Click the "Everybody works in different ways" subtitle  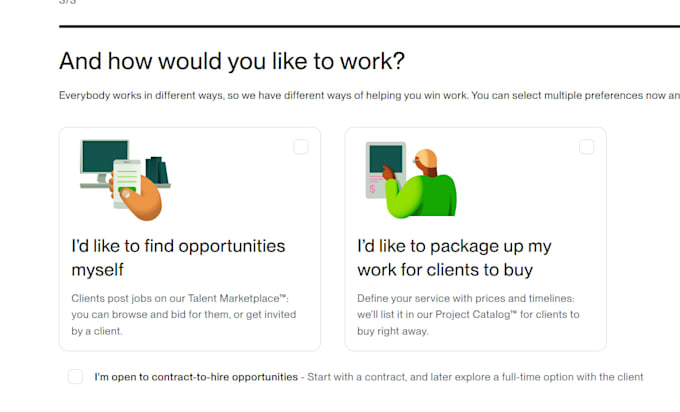(369, 95)
